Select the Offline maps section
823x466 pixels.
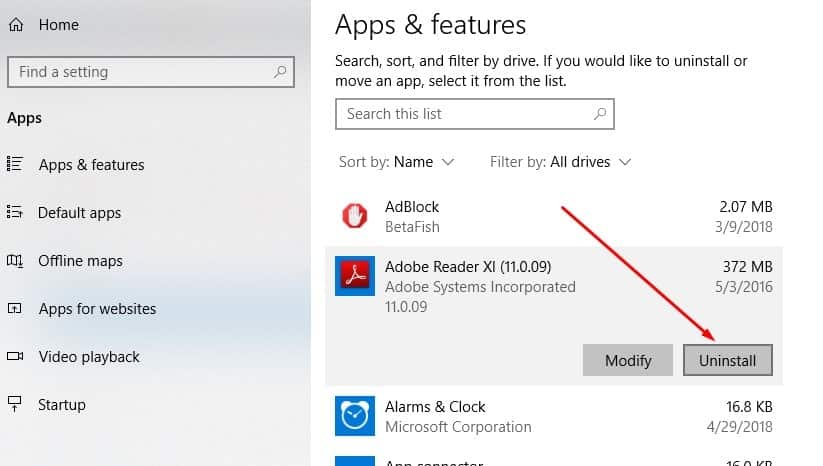click(x=80, y=261)
